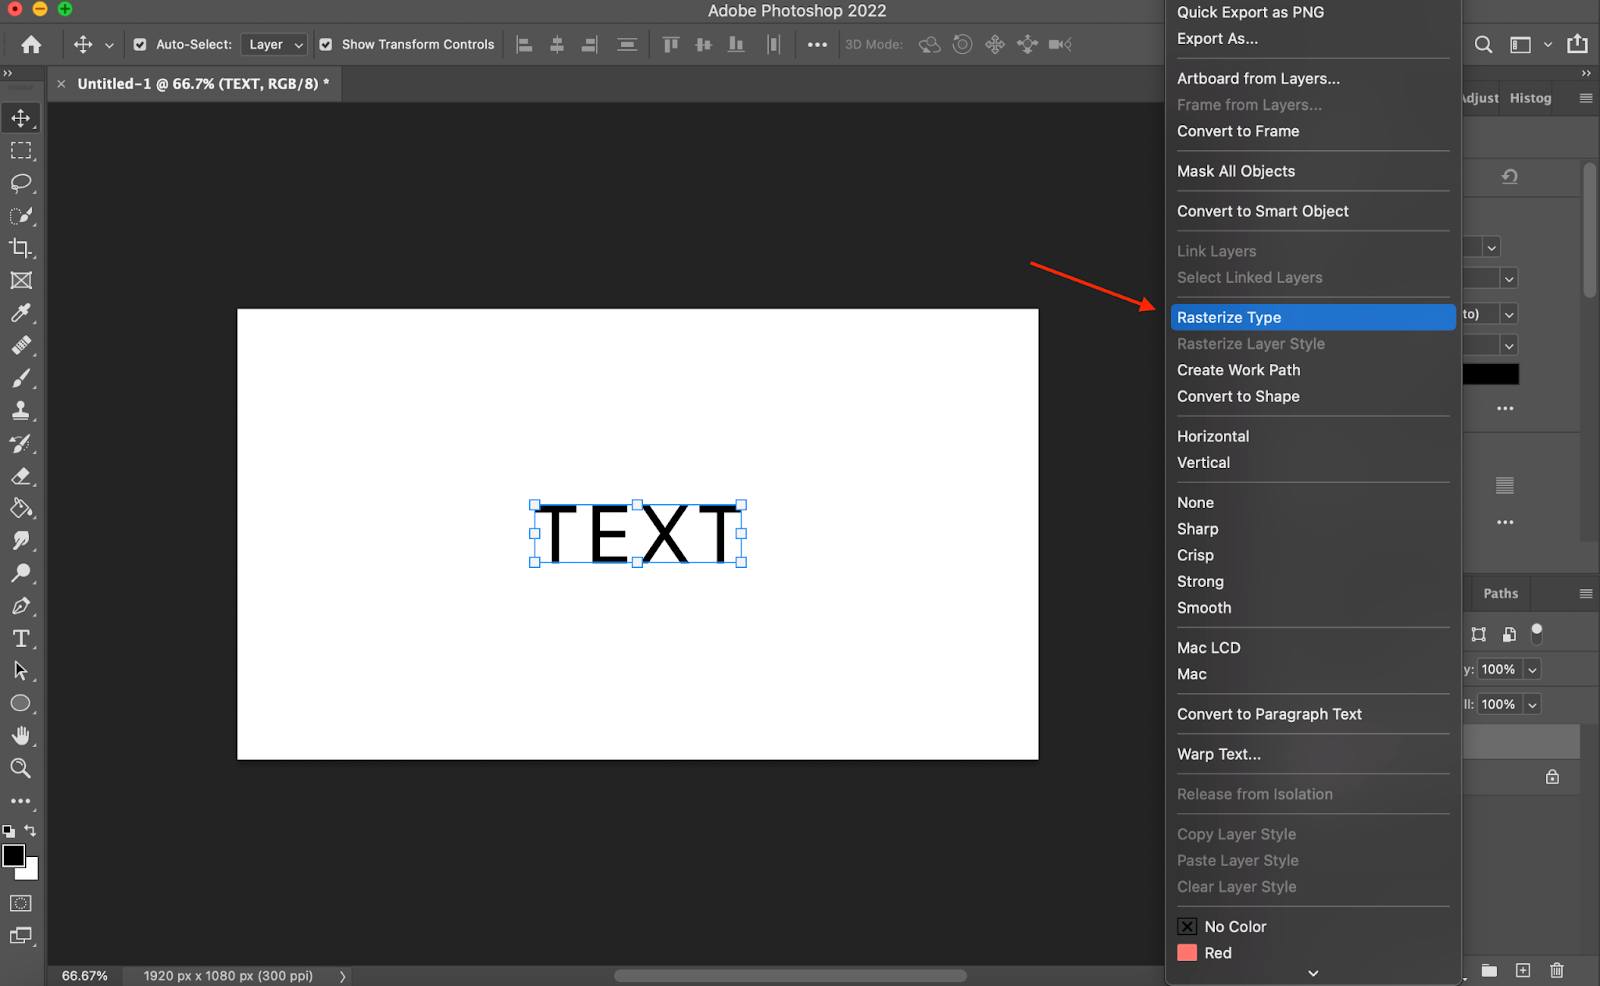Image resolution: width=1600 pixels, height=986 pixels.
Task: Choose Rasterize Type from the menu
Action: (1229, 317)
